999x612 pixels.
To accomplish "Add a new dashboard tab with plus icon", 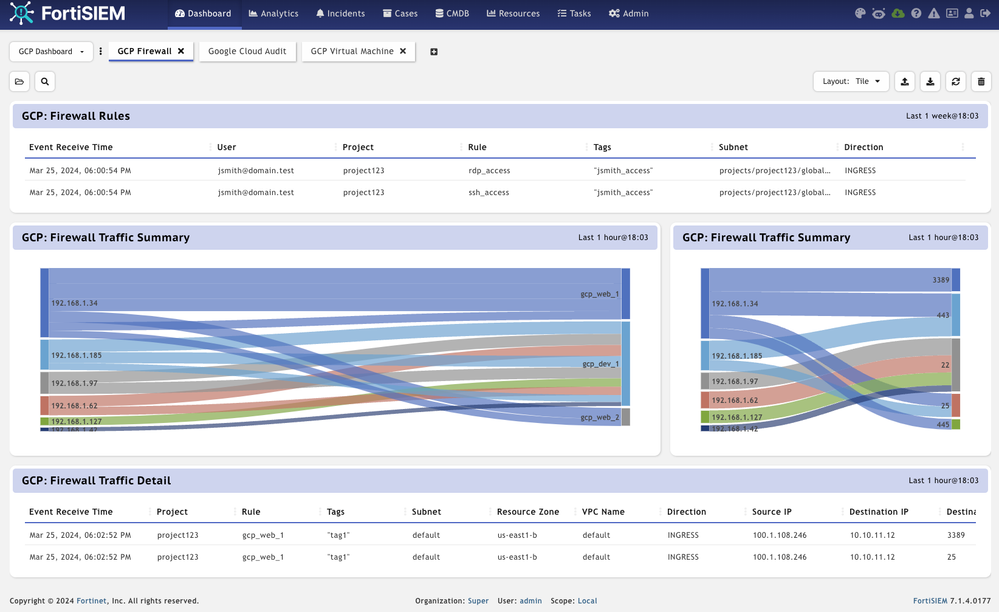I will (x=434, y=52).
